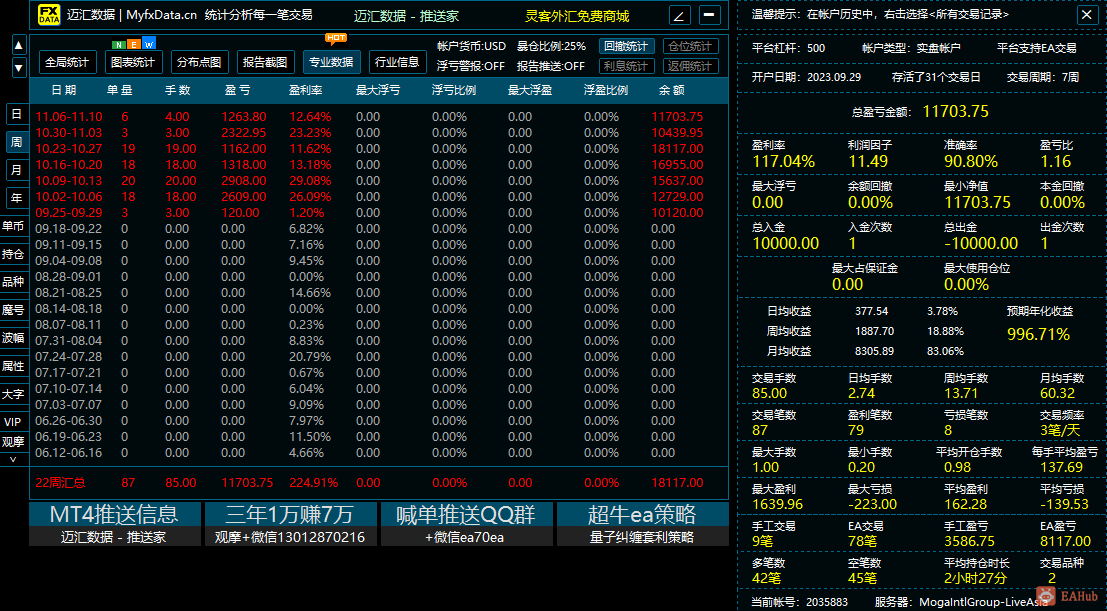Open 行业信息 view

[x=397, y=62]
